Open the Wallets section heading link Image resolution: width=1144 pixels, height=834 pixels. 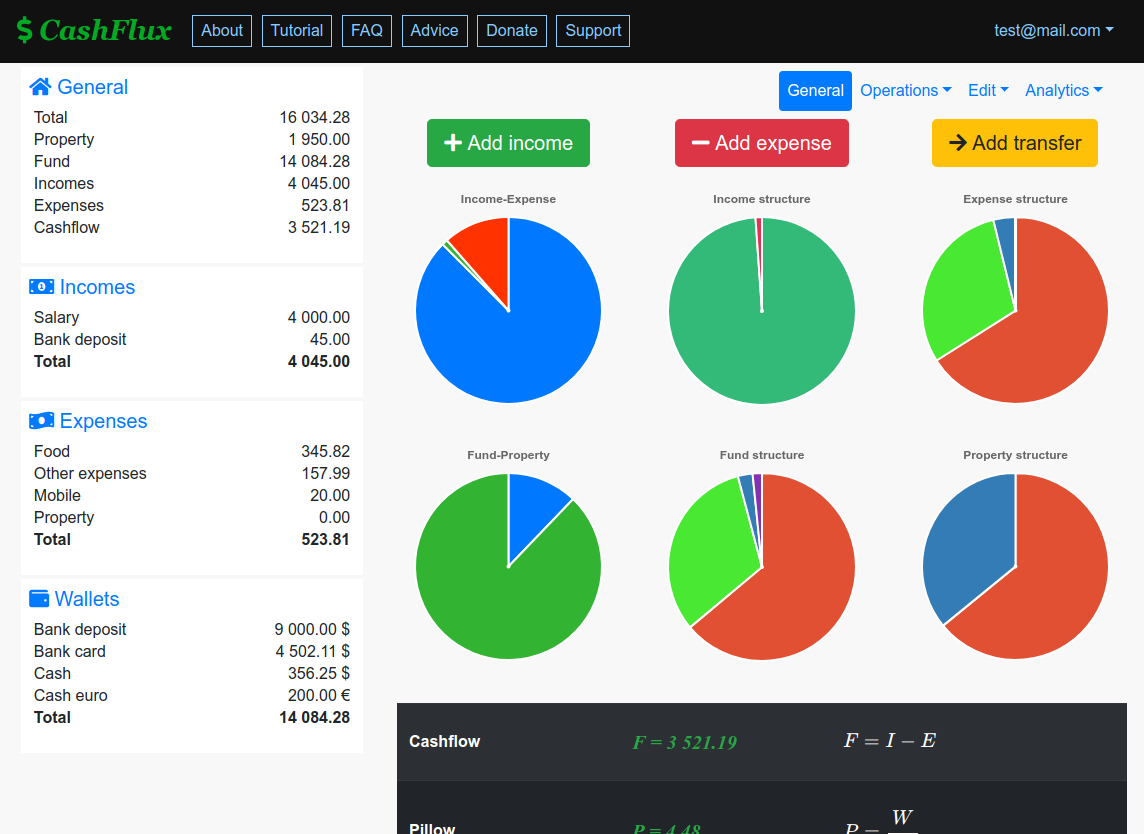coord(87,599)
